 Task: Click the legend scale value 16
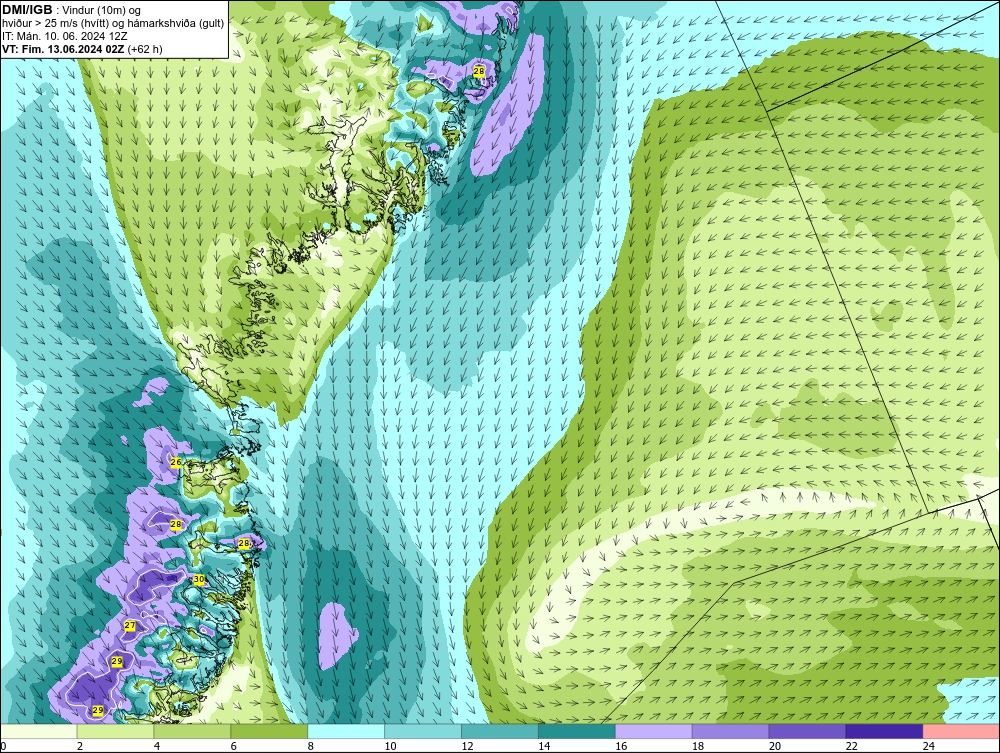621,746
